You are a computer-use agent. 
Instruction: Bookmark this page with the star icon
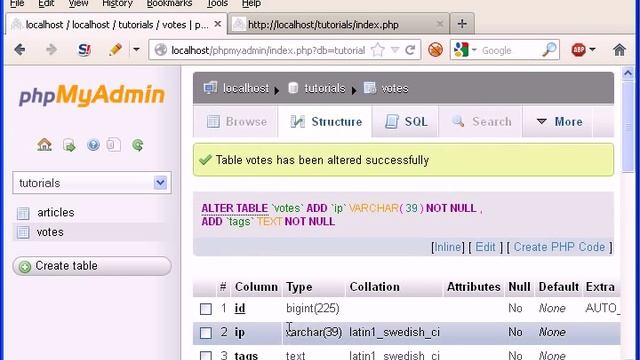click(x=378, y=50)
